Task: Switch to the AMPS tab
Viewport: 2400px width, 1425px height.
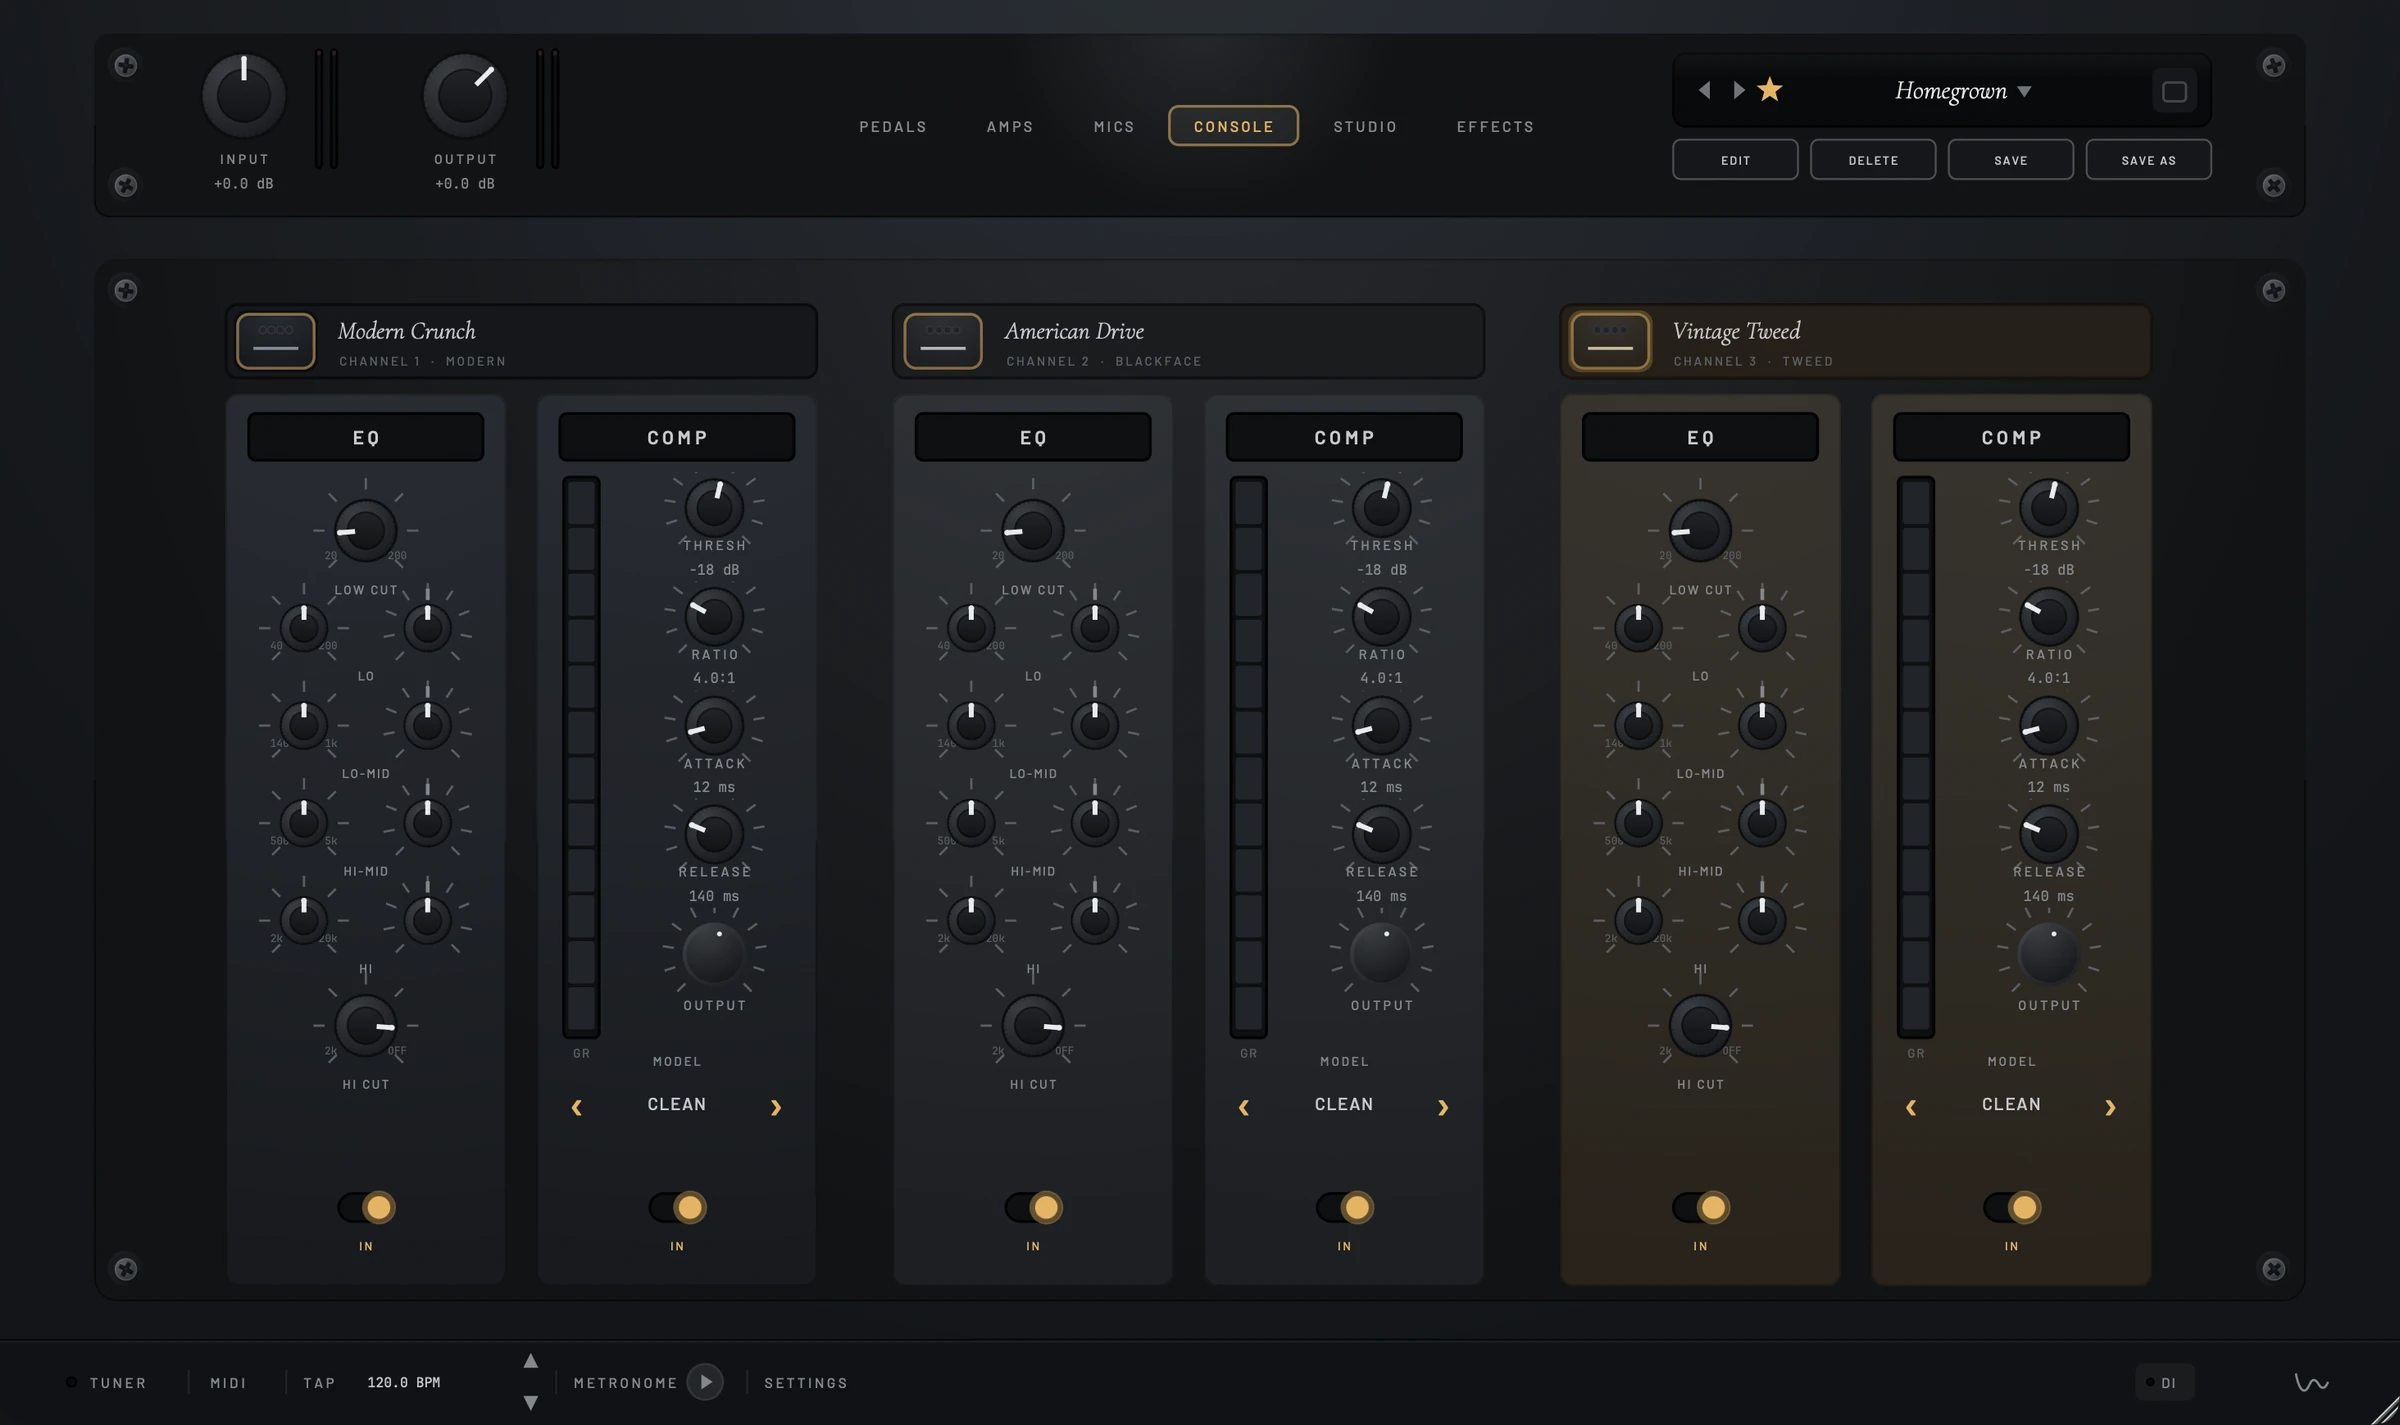Action: click(x=1010, y=126)
